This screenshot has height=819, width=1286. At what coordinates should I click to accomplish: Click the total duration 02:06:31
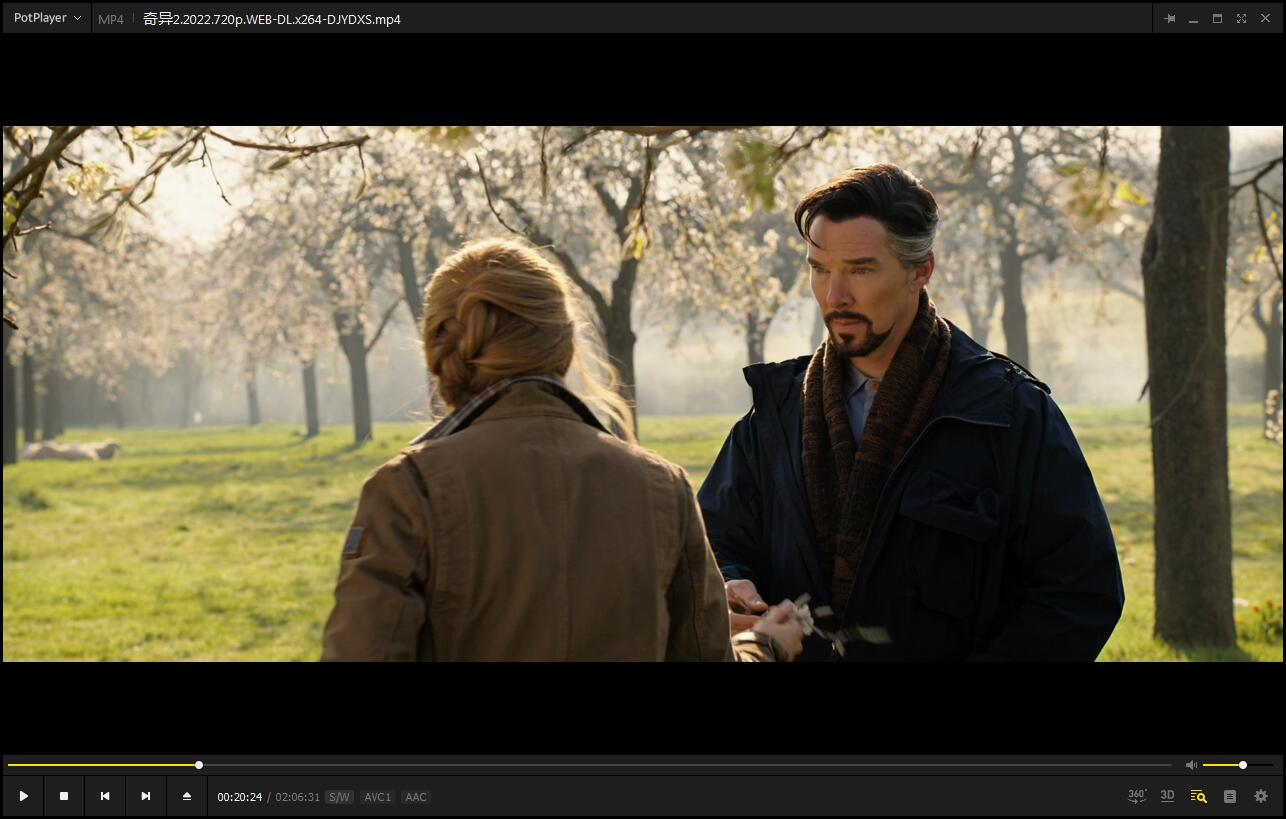(298, 797)
